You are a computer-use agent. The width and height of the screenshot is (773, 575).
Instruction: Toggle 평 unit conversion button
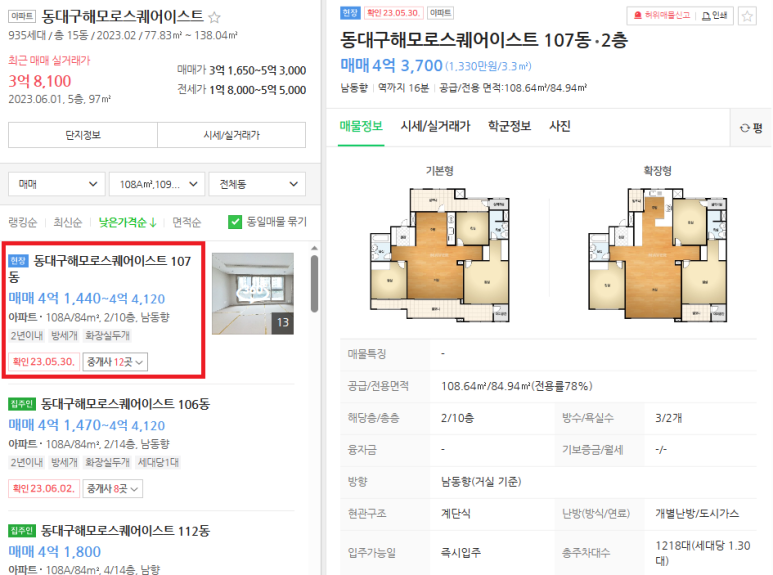751,128
